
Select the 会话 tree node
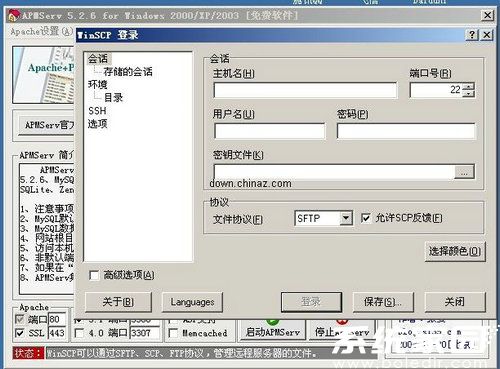[98, 59]
